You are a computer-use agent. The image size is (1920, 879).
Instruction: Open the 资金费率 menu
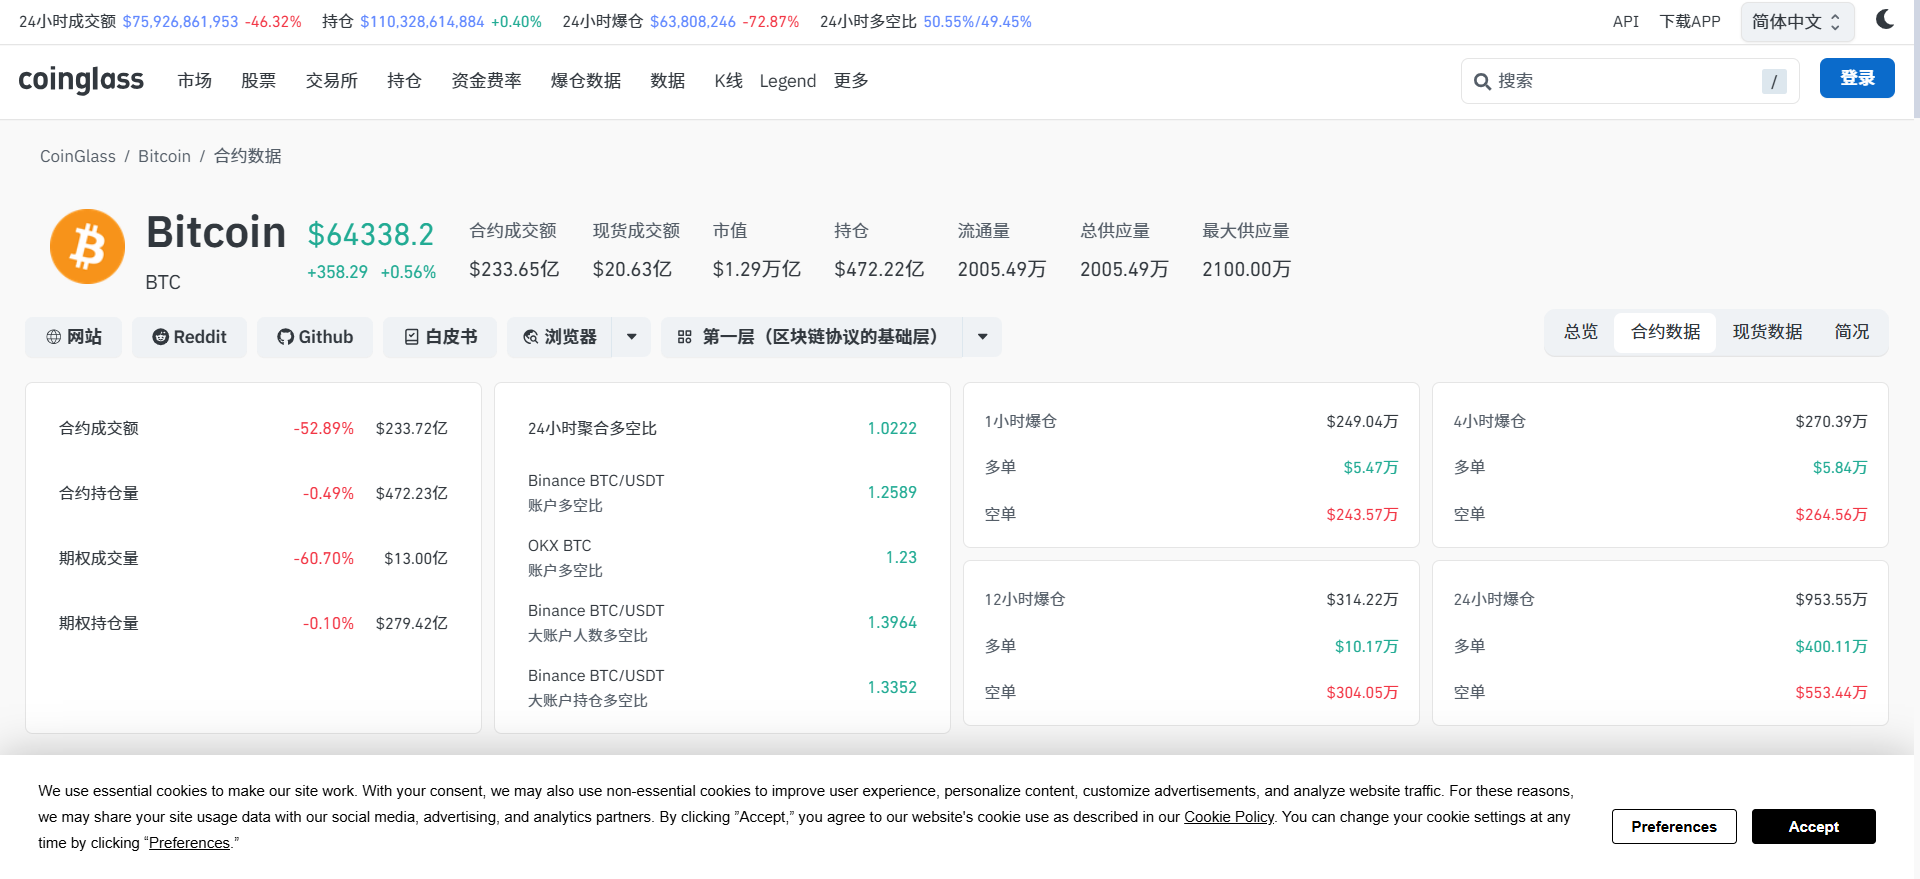click(487, 81)
